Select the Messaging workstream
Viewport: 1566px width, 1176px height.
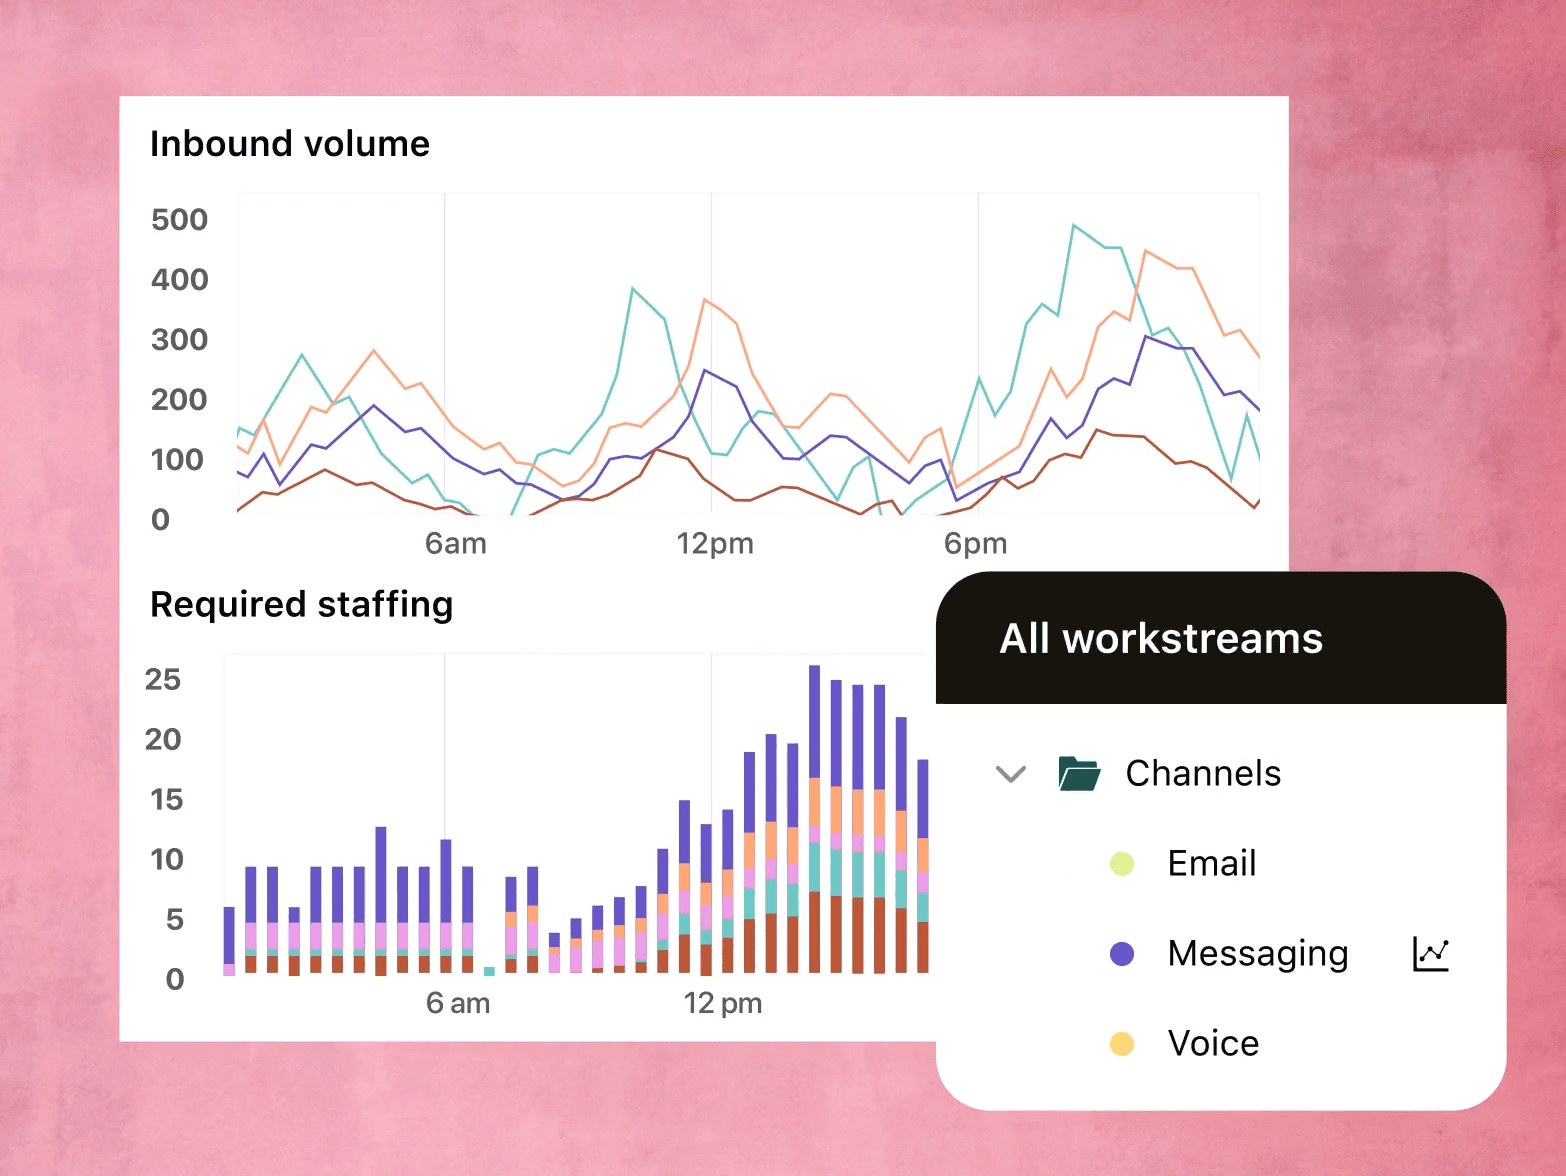pyautogui.click(x=1258, y=954)
